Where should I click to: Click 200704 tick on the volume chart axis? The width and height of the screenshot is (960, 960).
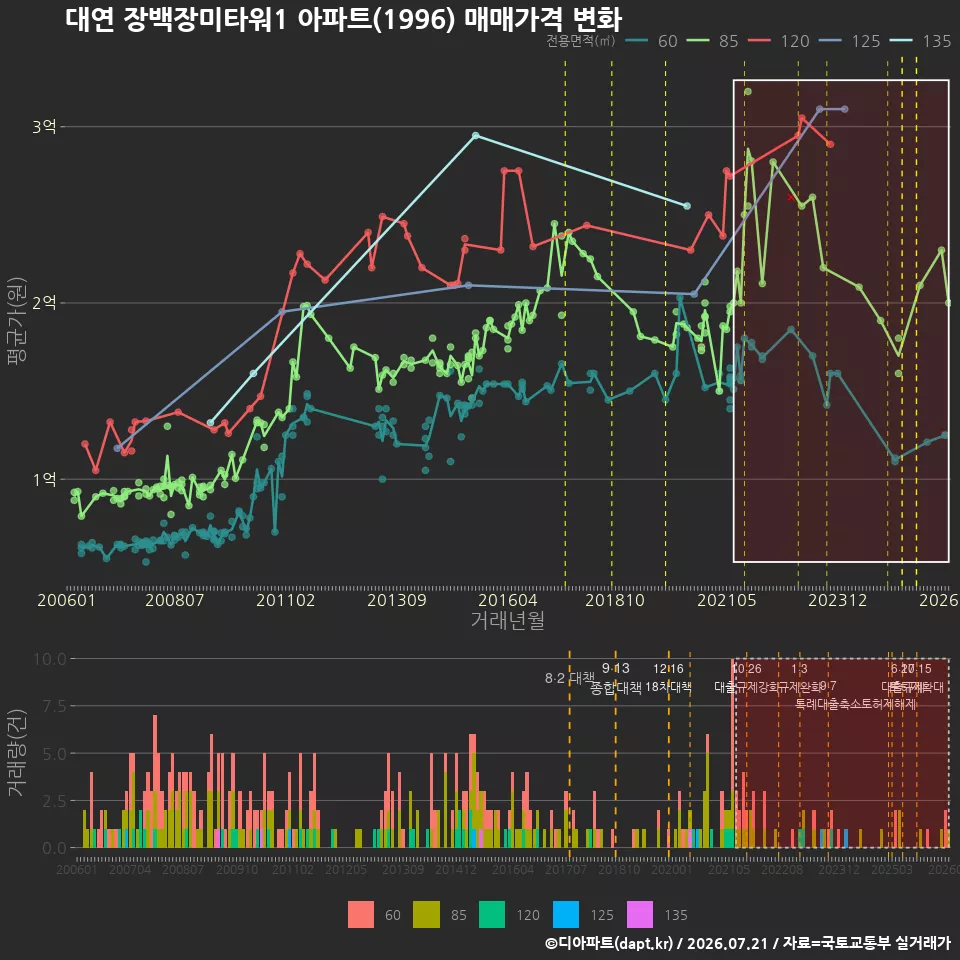tap(130, 869)
